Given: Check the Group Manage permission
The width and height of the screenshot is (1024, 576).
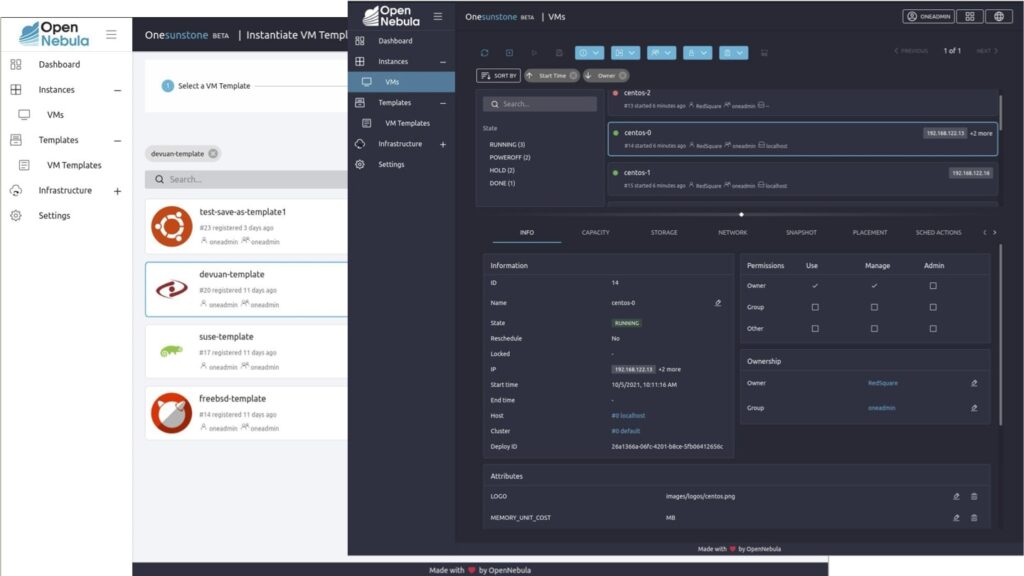Looking at the screenshot, I should (874, 307).
